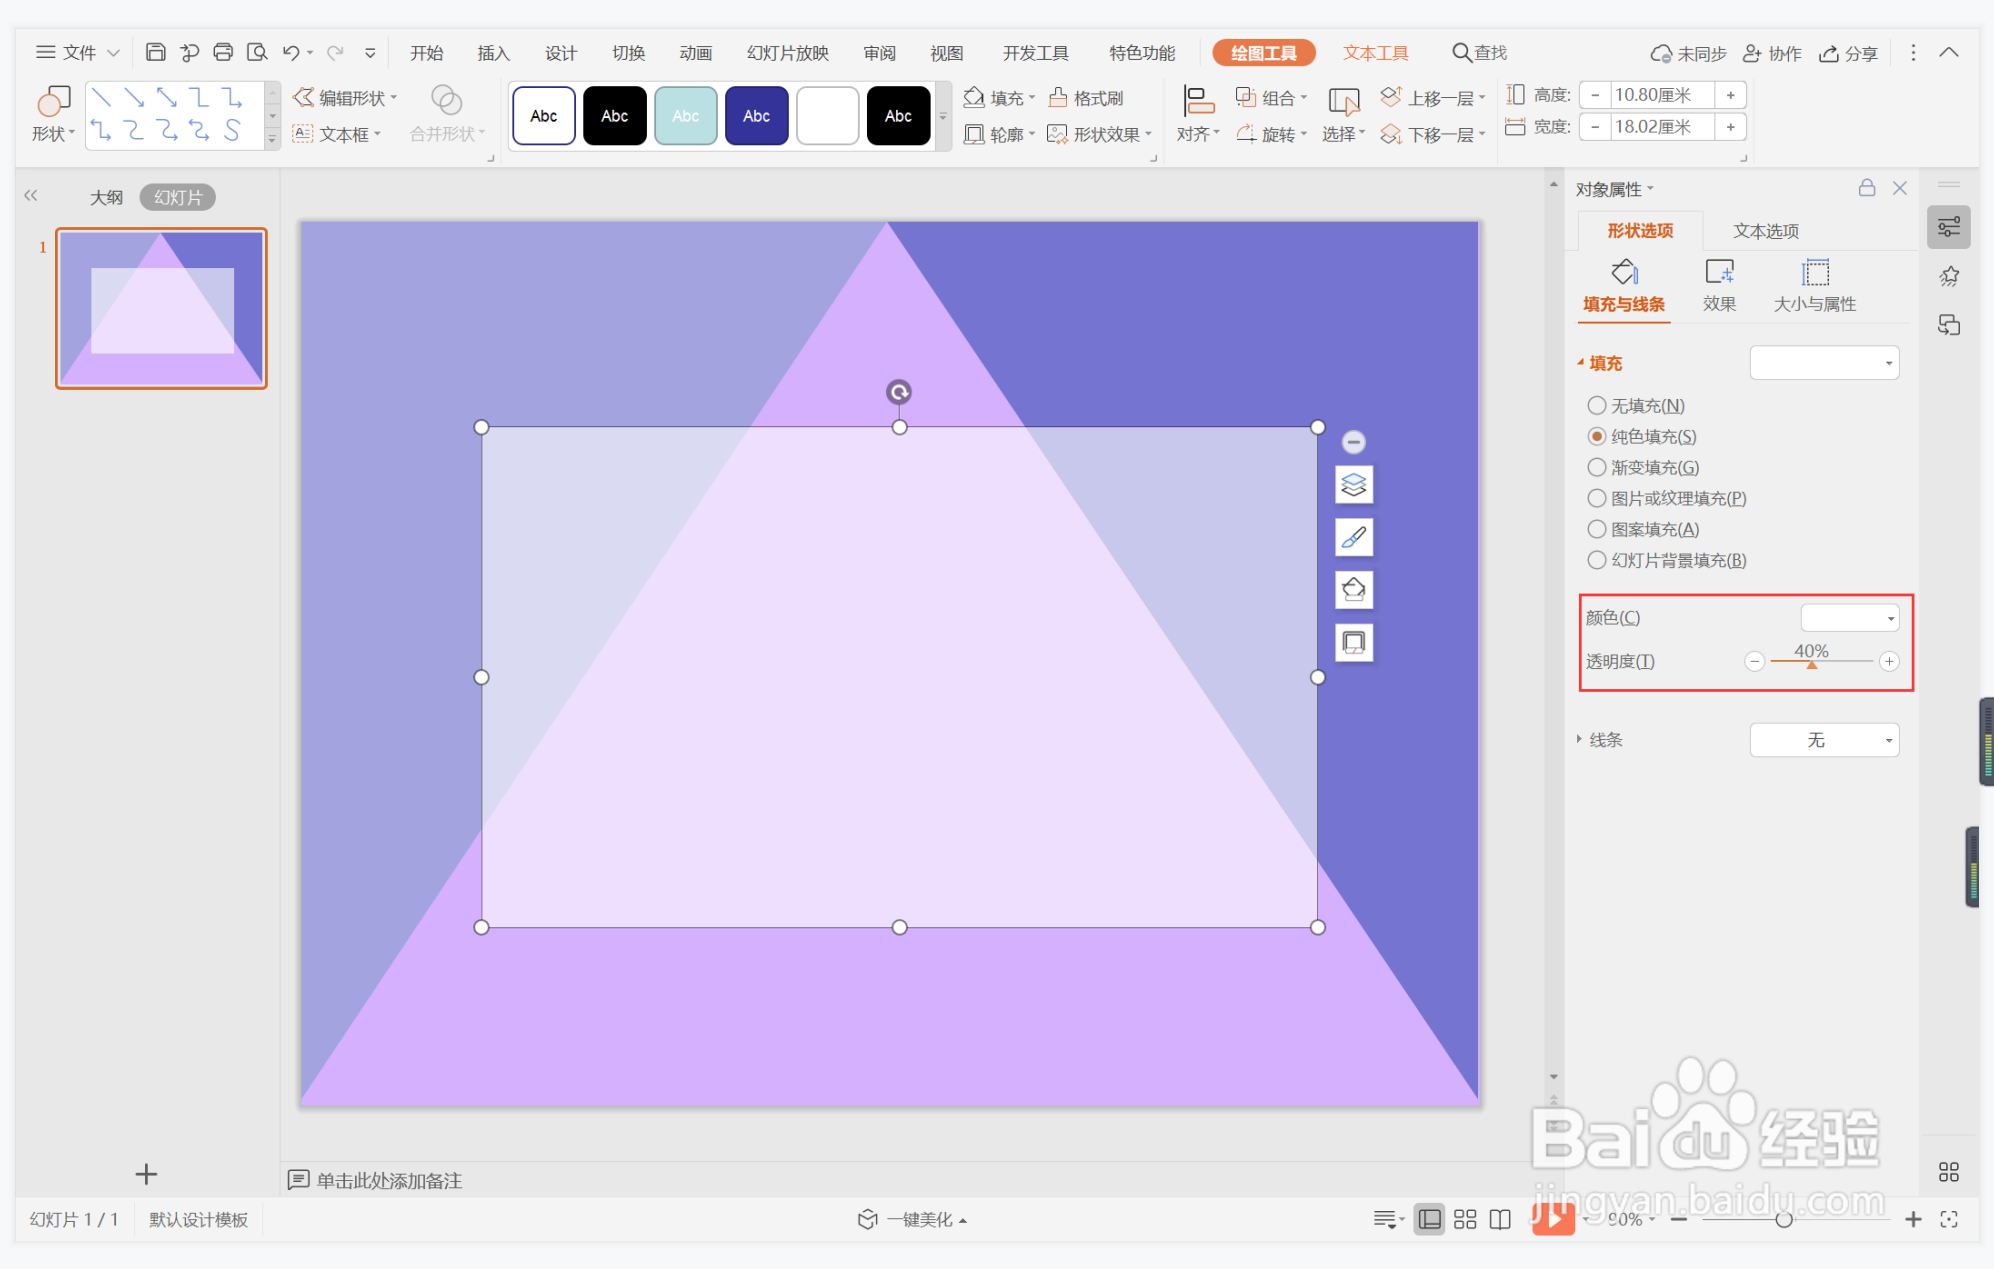
Task: Click the transparency (透明度) slider handle
Action: [1811, 664]
